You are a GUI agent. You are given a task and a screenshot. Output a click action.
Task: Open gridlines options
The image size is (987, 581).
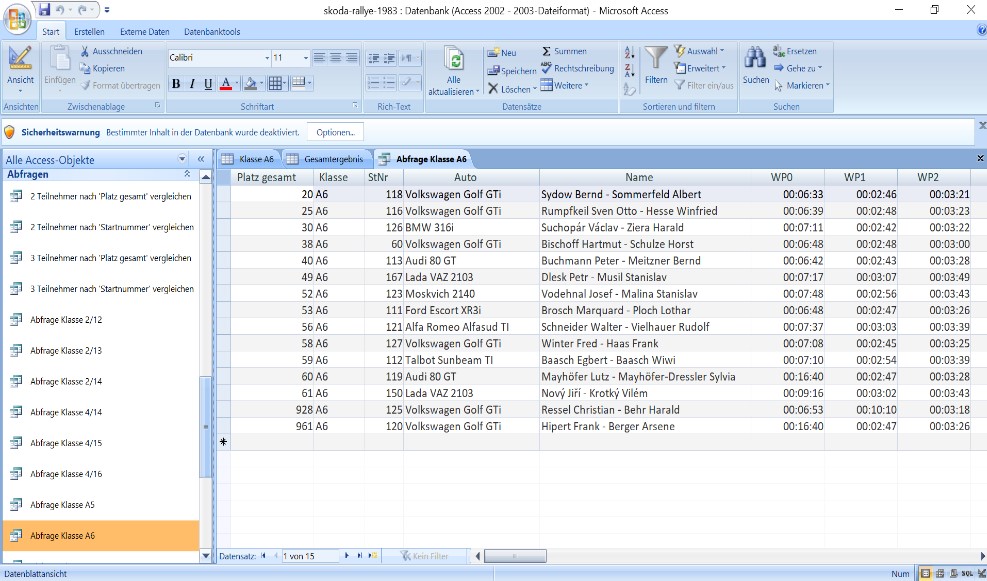(274, 84)
